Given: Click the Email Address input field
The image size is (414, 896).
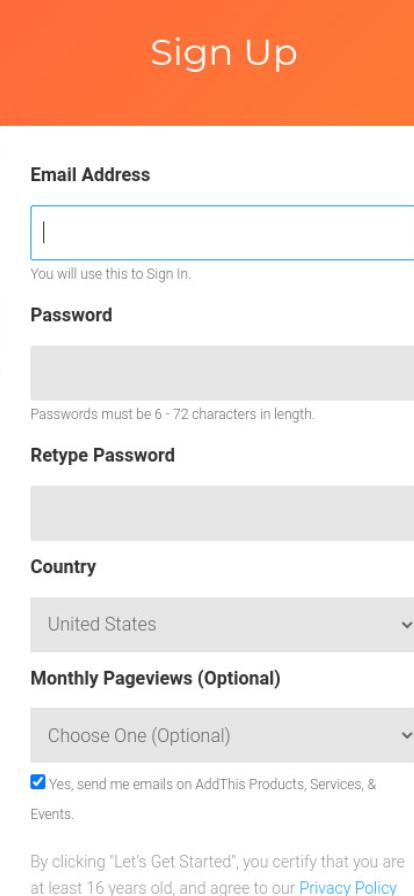Looking at the screenshot, I should pos(222,233).
